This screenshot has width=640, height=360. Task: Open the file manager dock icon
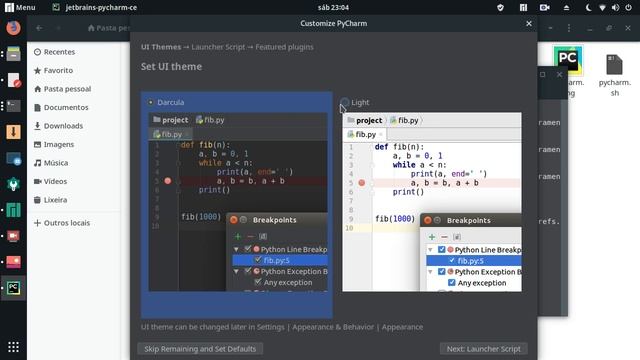tap(13, 54)
